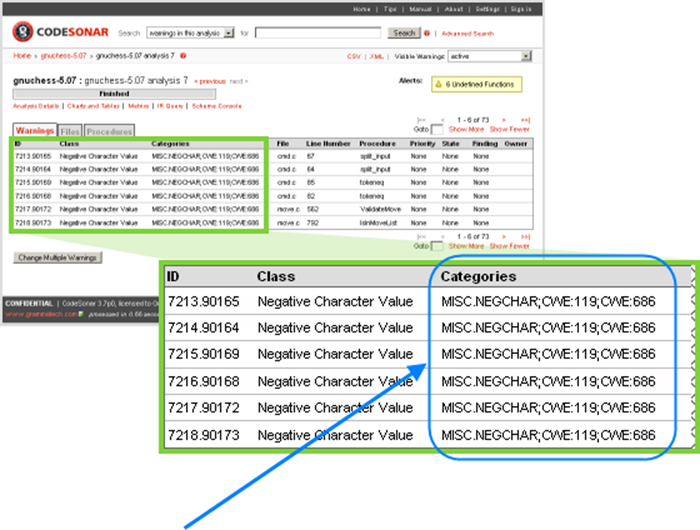
Task: Click the CodeSonar logo icon
Action: (x=22, y=32)
